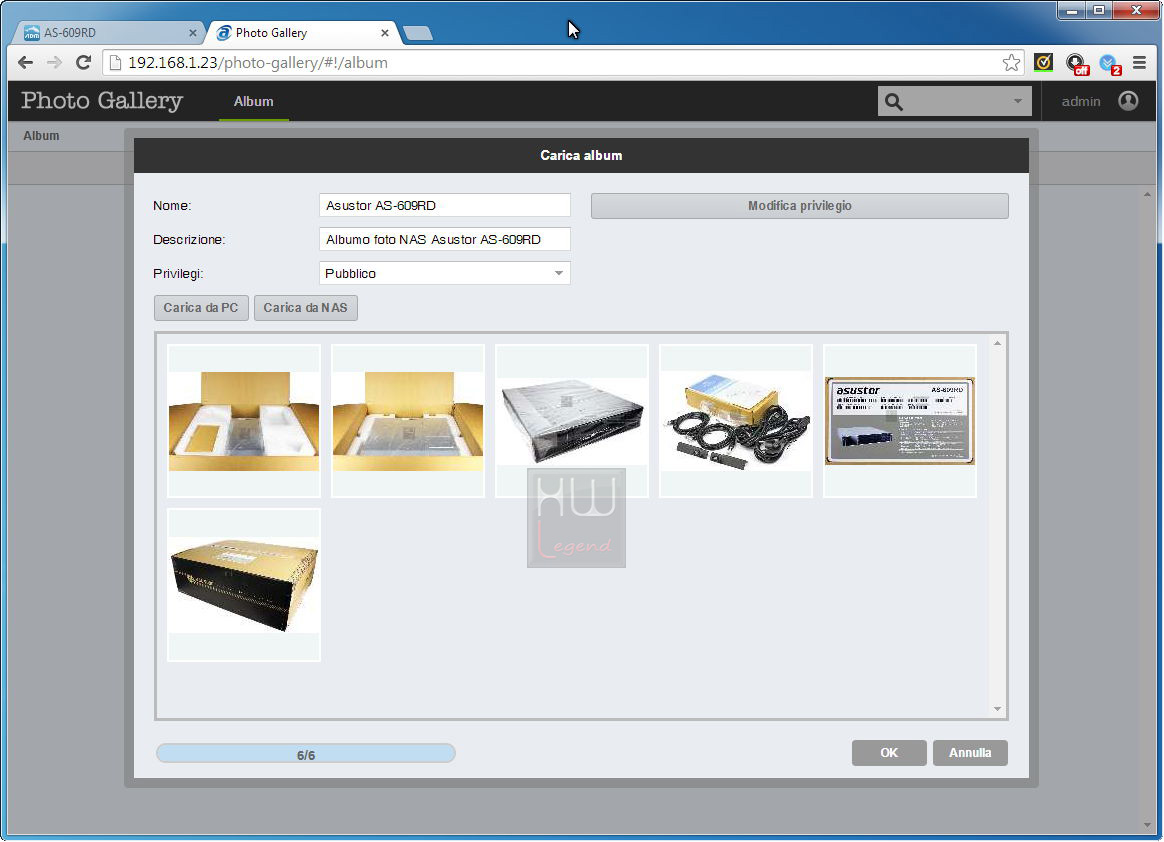This screenshot has height=842, width=1164.
Task: Click the yellow checkmark extension icon
Action: click(1043, 63)
